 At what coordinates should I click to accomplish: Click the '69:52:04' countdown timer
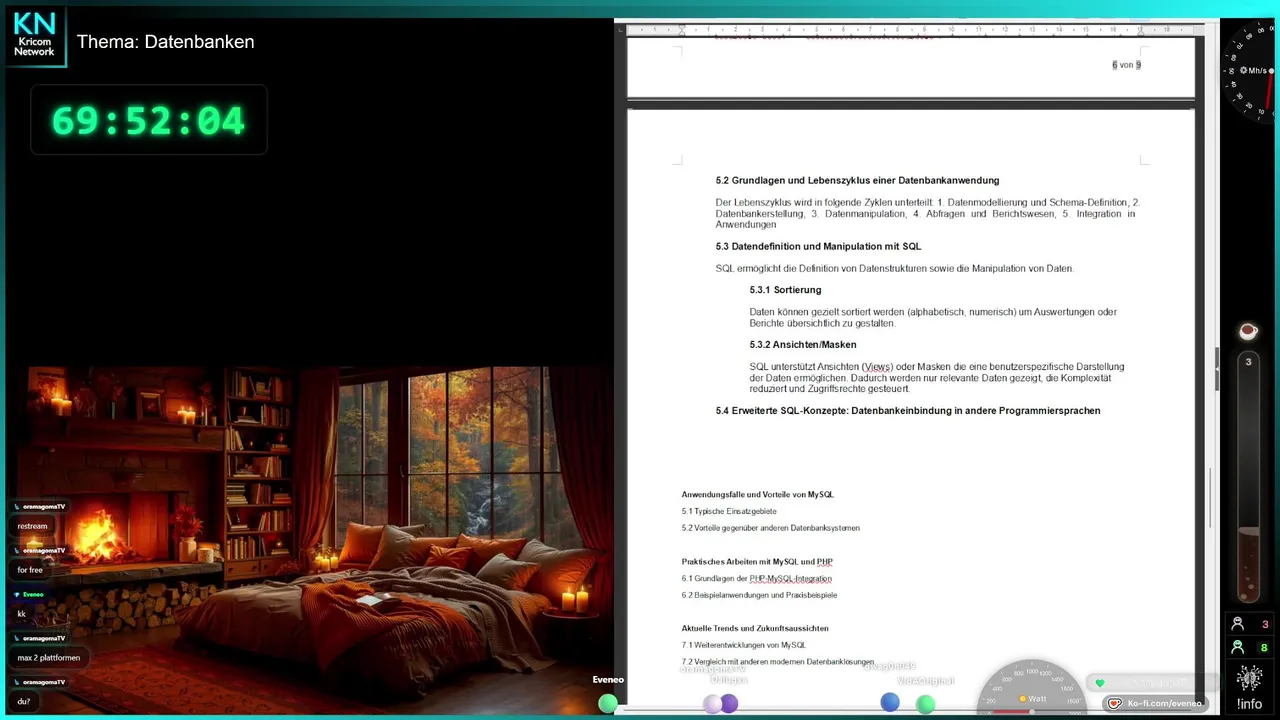point(148,121)
